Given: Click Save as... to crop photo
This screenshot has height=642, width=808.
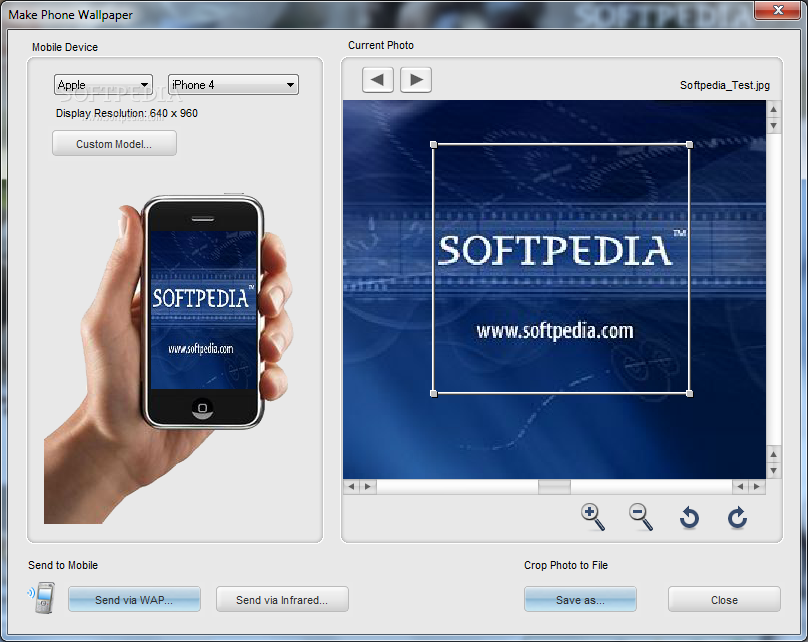Looking at the screenshot, I should [x=580, y=599].
